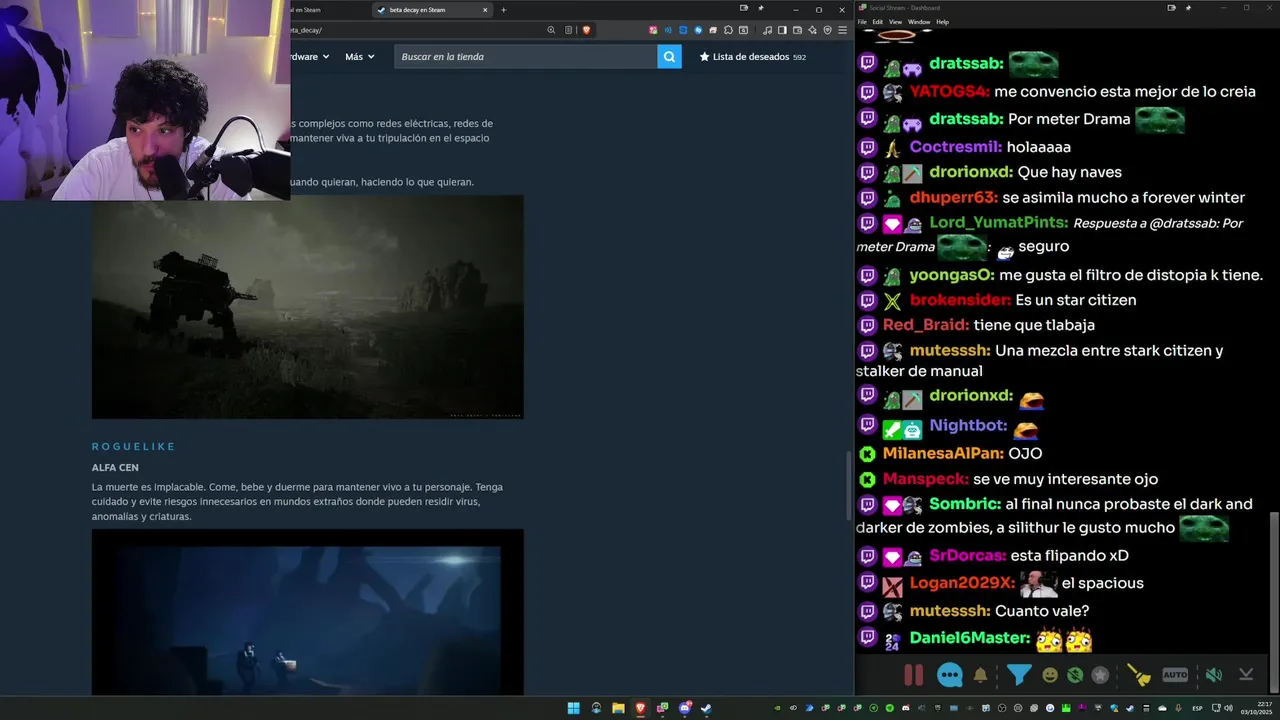The image size is (1280, 720).
Task: Click the notification bell icon in Social Stream
Action: click(x=980, y=675)
